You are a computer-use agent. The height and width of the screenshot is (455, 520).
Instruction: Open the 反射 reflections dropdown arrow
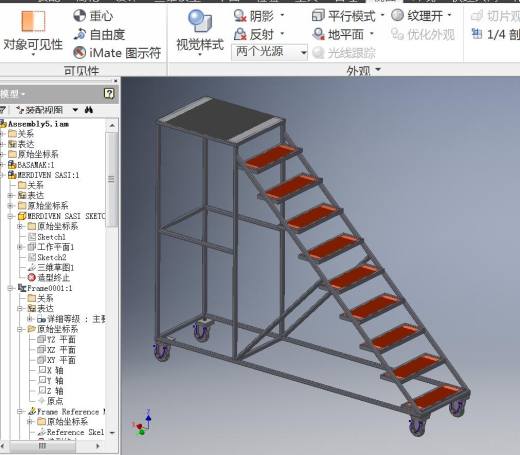(282, 34)
